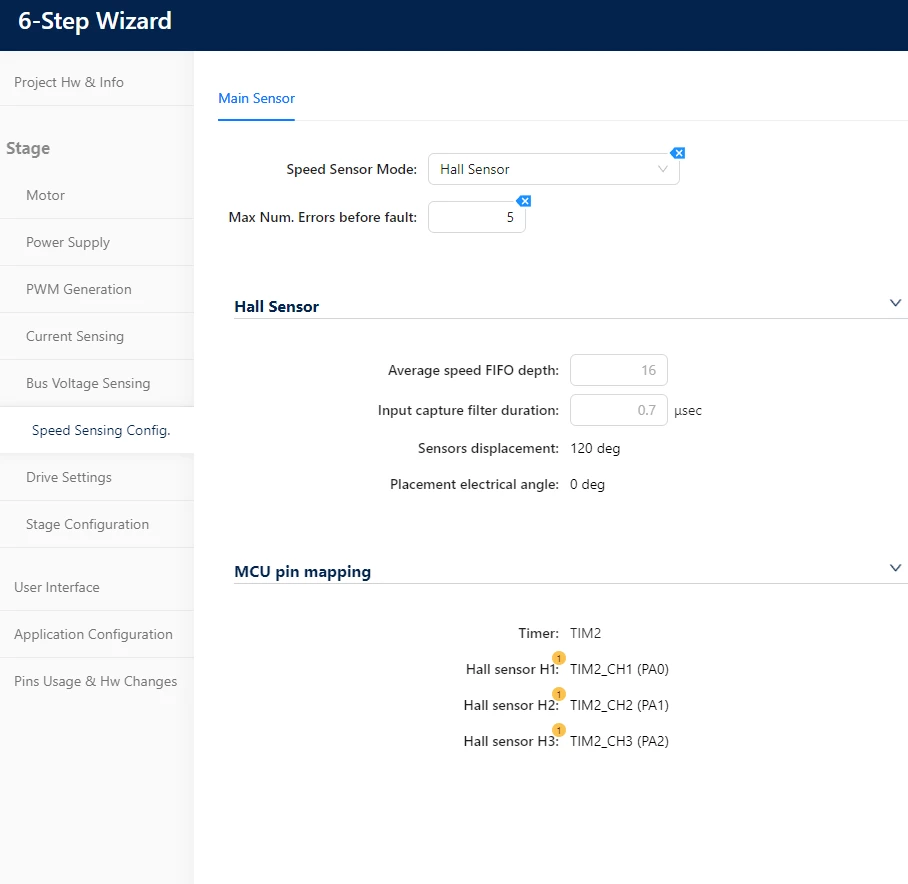The height and width of the screenshot is (884, 908).
Task: Open the Speed Sensor Mode dropdown
Action: [x=554, y=169]
